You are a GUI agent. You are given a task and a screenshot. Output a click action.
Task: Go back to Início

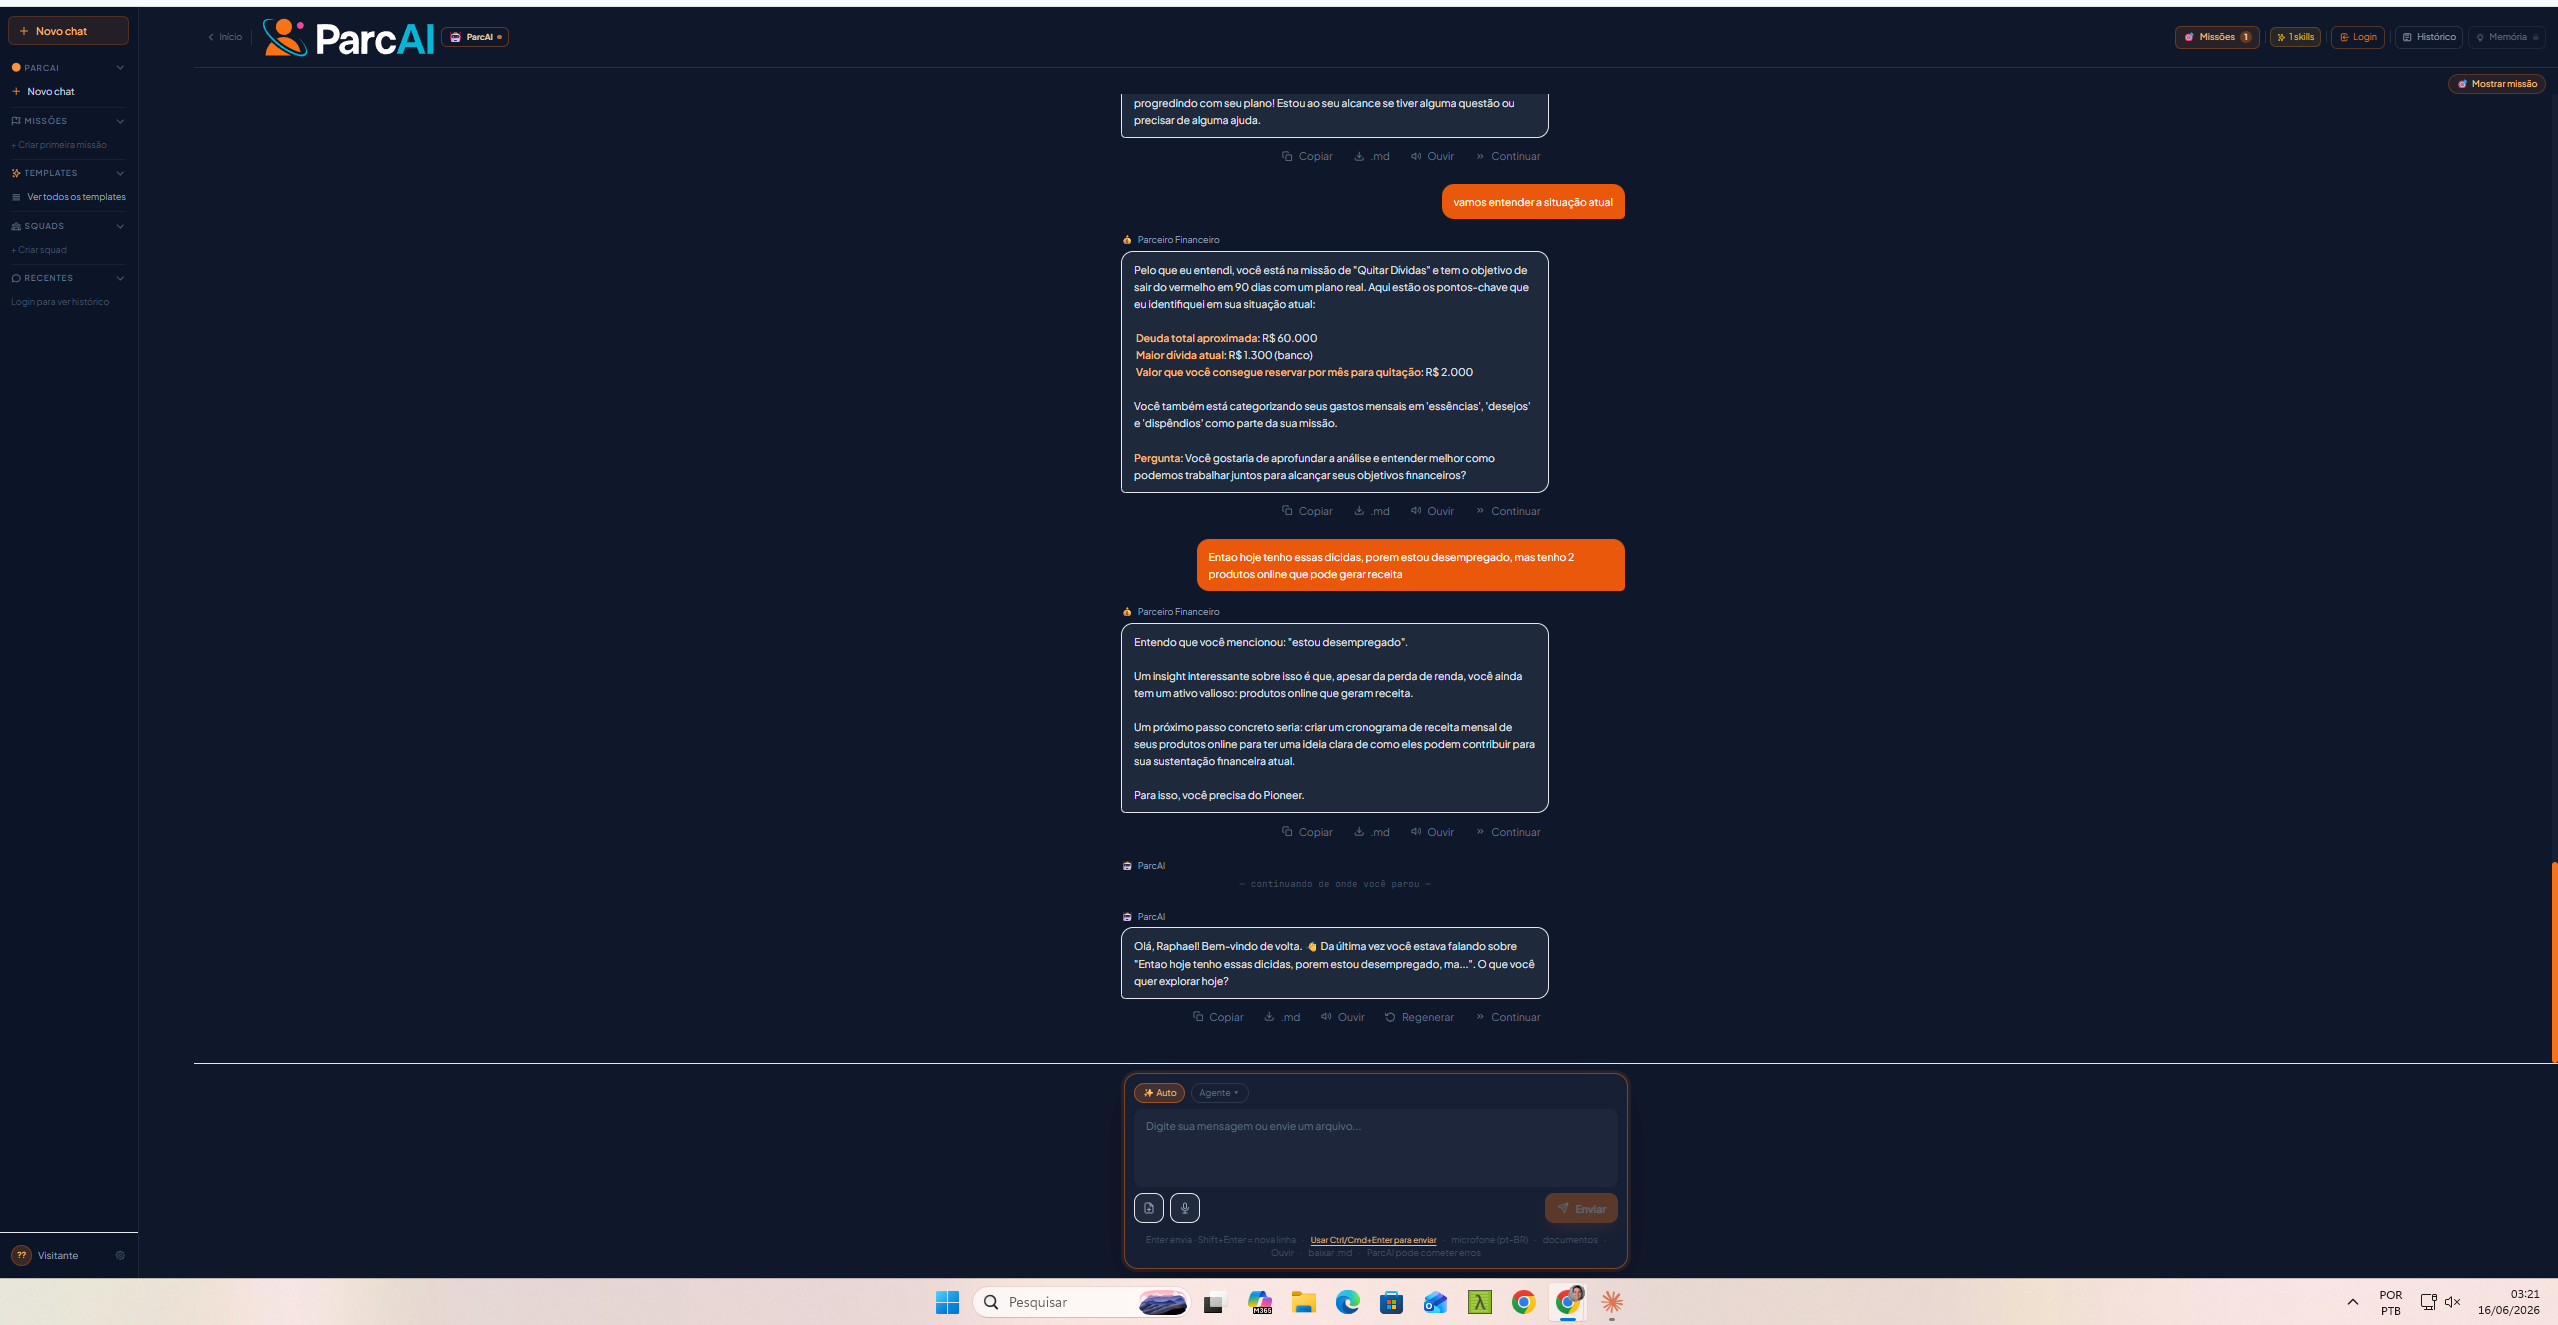[225, 37]
